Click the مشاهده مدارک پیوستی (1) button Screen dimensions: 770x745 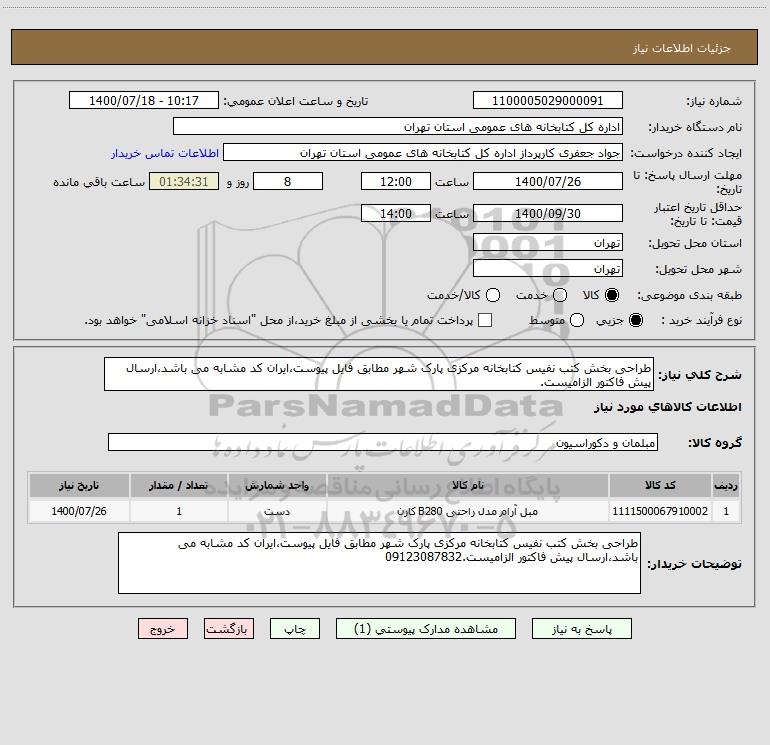pyautogui.click(x=426, y=629)
